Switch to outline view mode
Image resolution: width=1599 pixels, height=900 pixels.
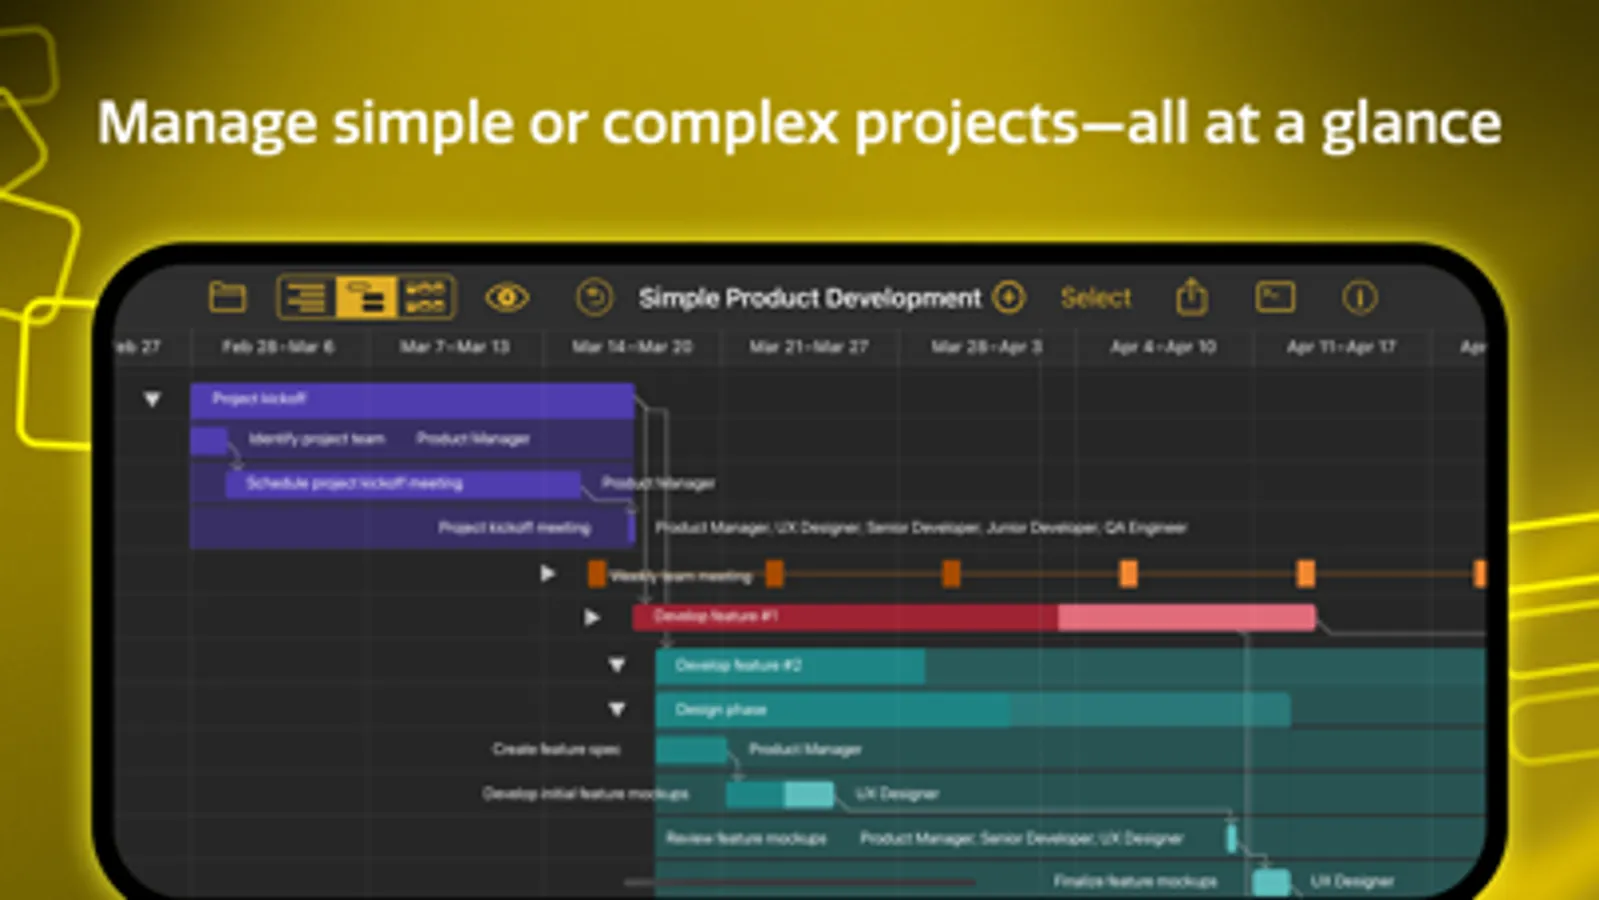[x=306, y=297]
